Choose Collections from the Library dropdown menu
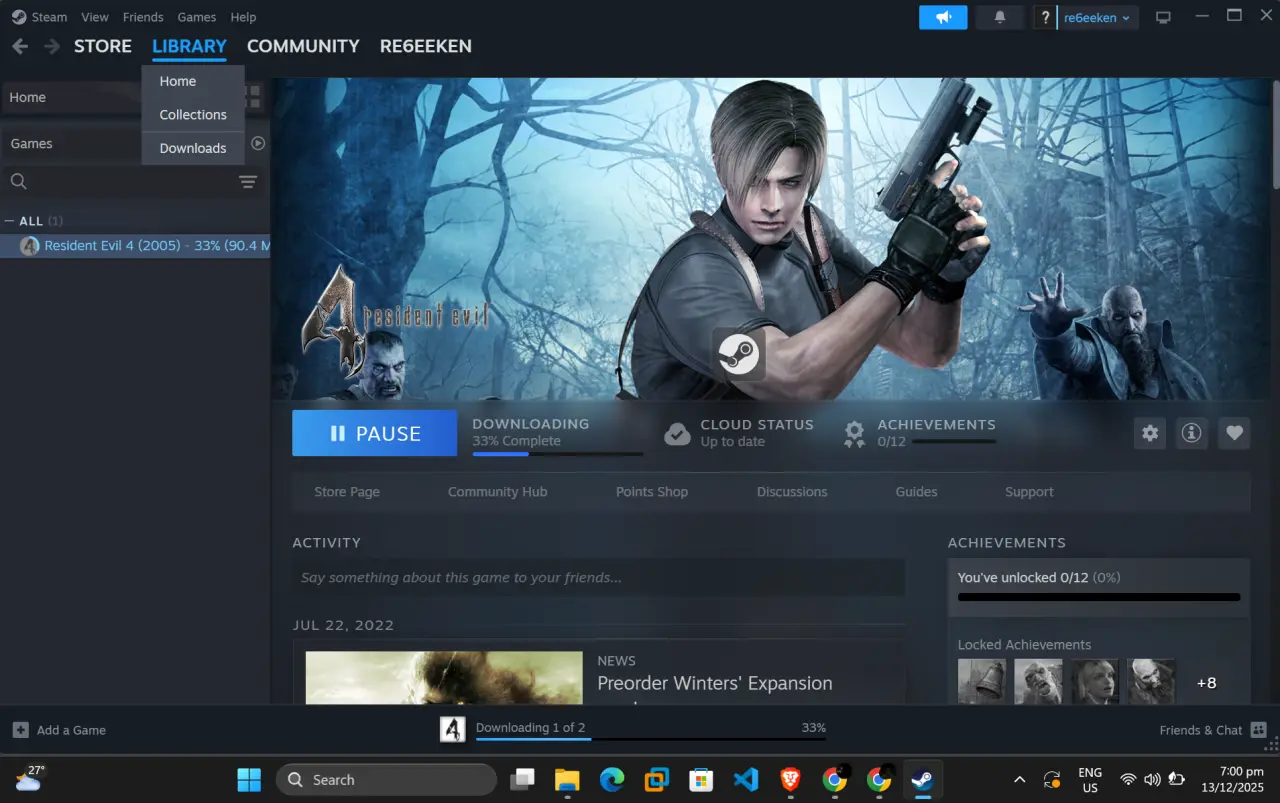Image resolution: width=1280 pixels, height=803 pixels. 193,115
